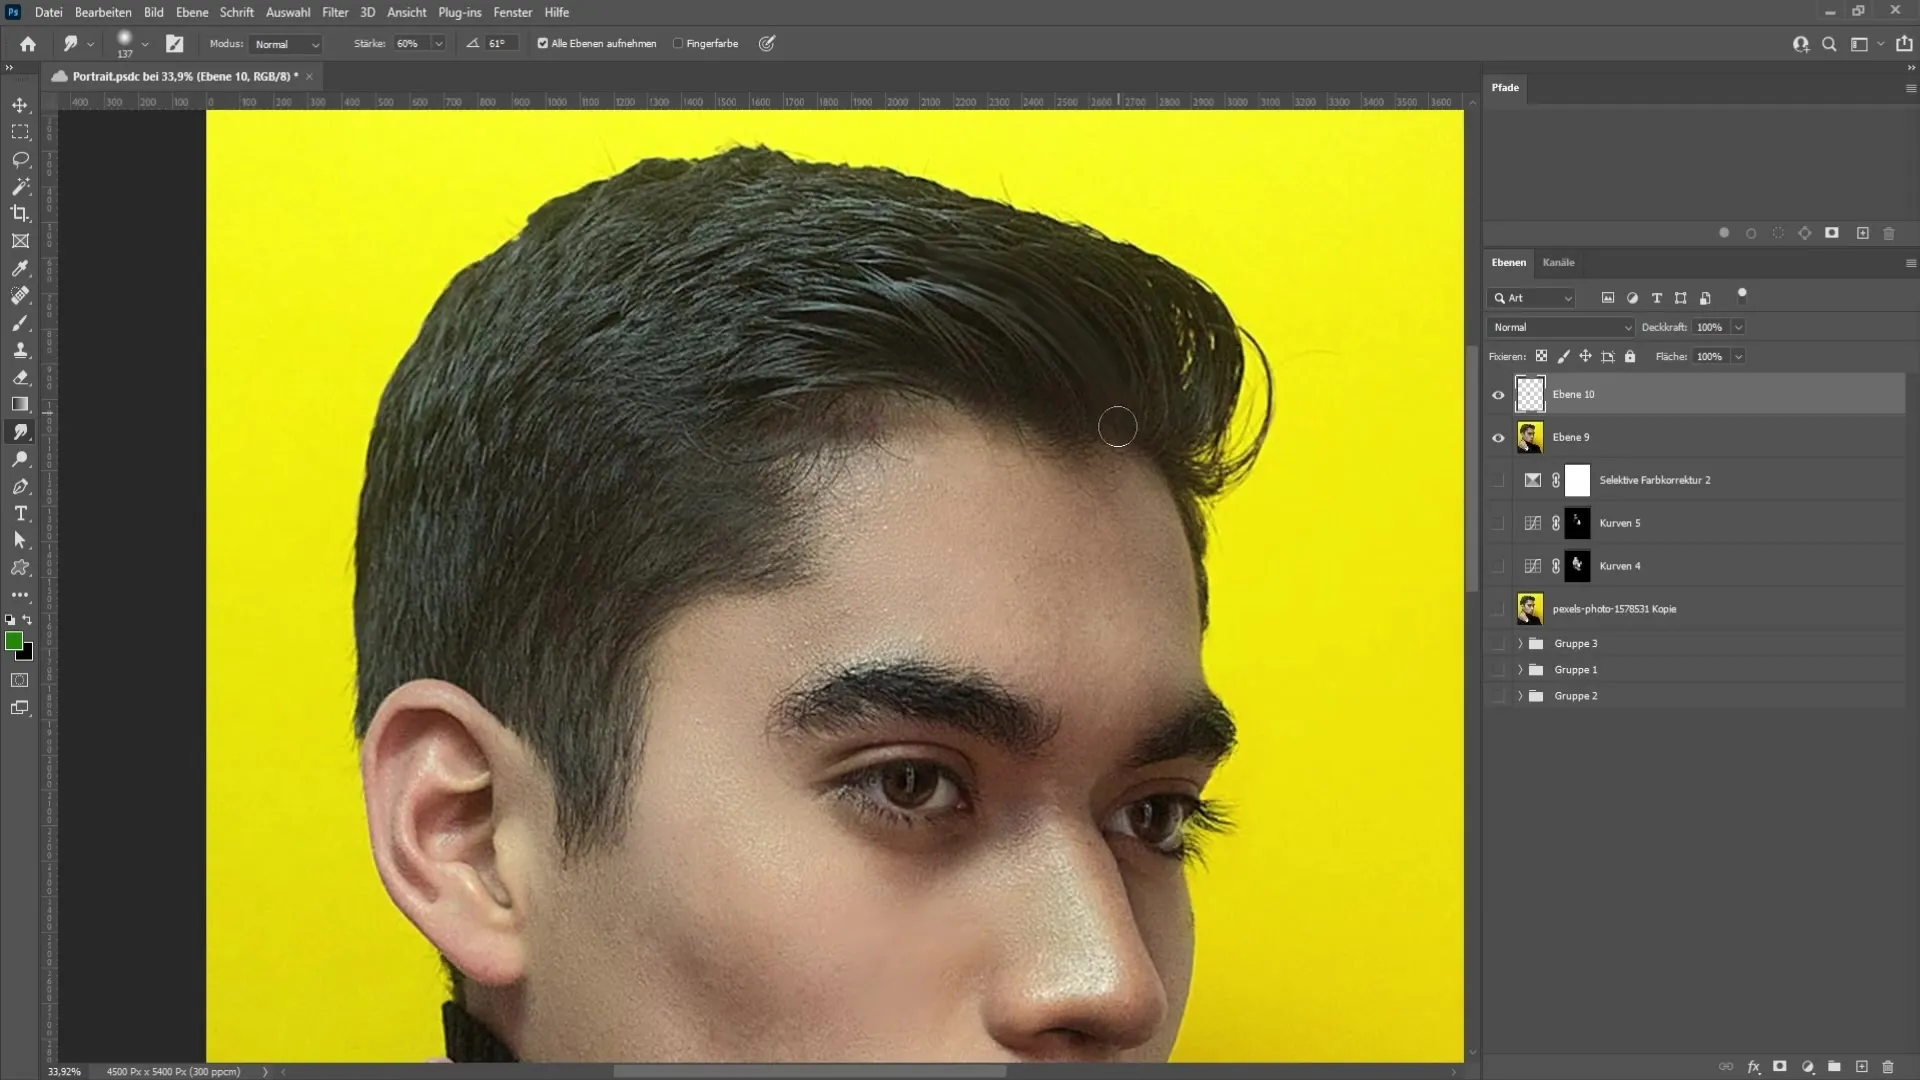Viewport: 1920px width, 1080px height.
Task: Click Ebene 9 layer thumbnail
Action: [x=1528, y=436]
